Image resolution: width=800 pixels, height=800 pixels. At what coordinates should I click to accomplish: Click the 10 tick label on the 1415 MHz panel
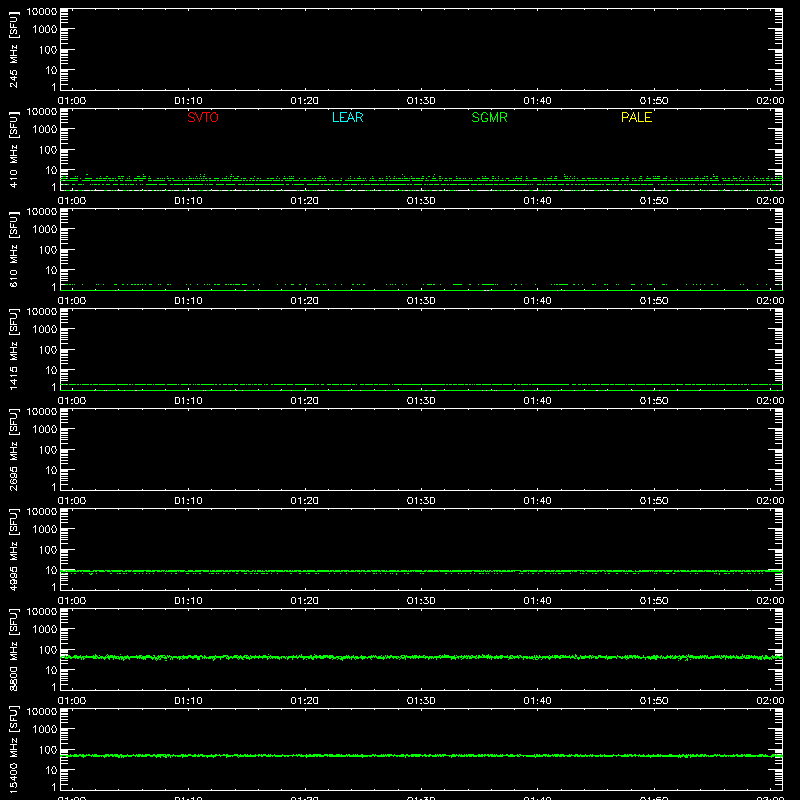(x=51, y=370)
